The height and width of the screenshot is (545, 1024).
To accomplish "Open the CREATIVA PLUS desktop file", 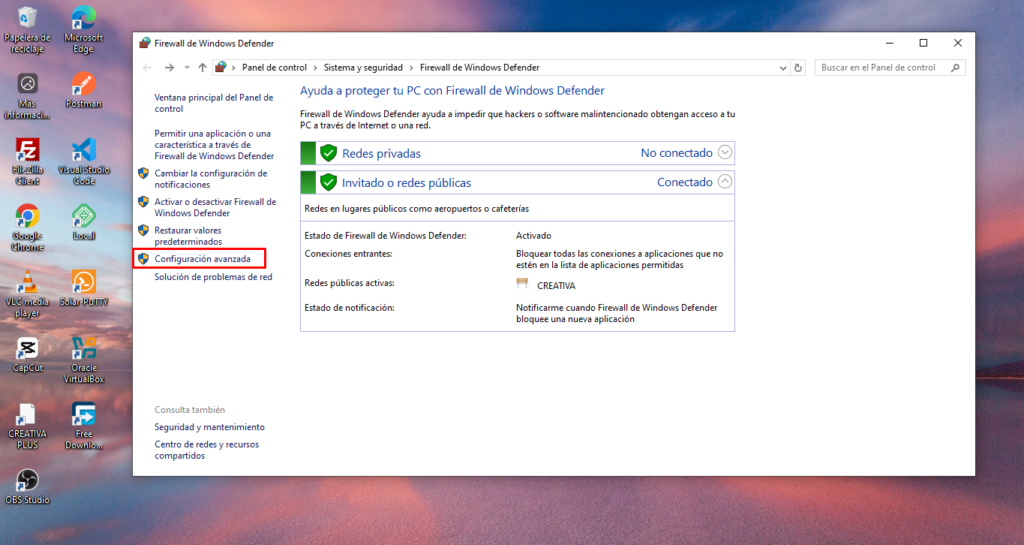I will pyautogui.click(x=27, y=426).
